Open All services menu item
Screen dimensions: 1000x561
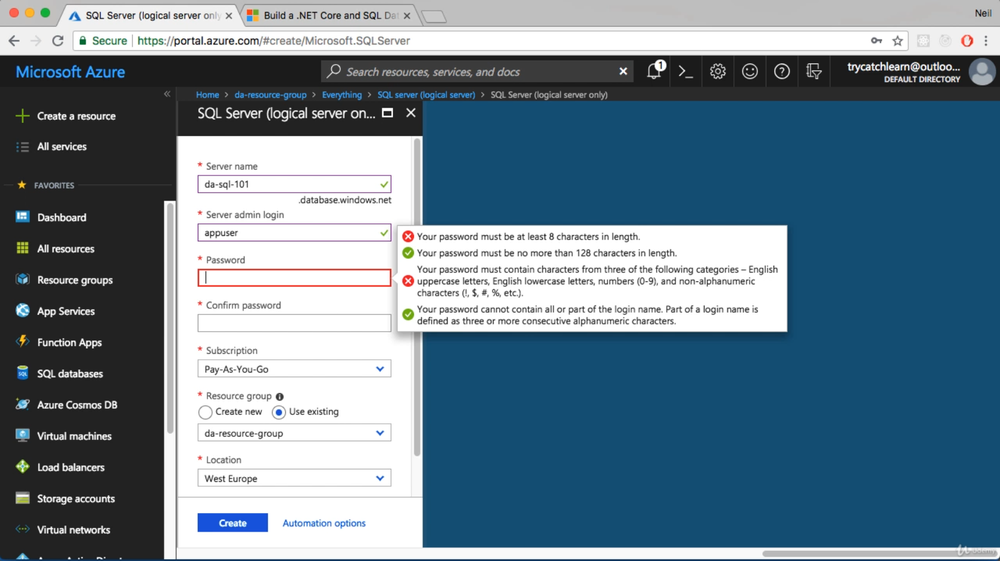(x=61, y=147)
